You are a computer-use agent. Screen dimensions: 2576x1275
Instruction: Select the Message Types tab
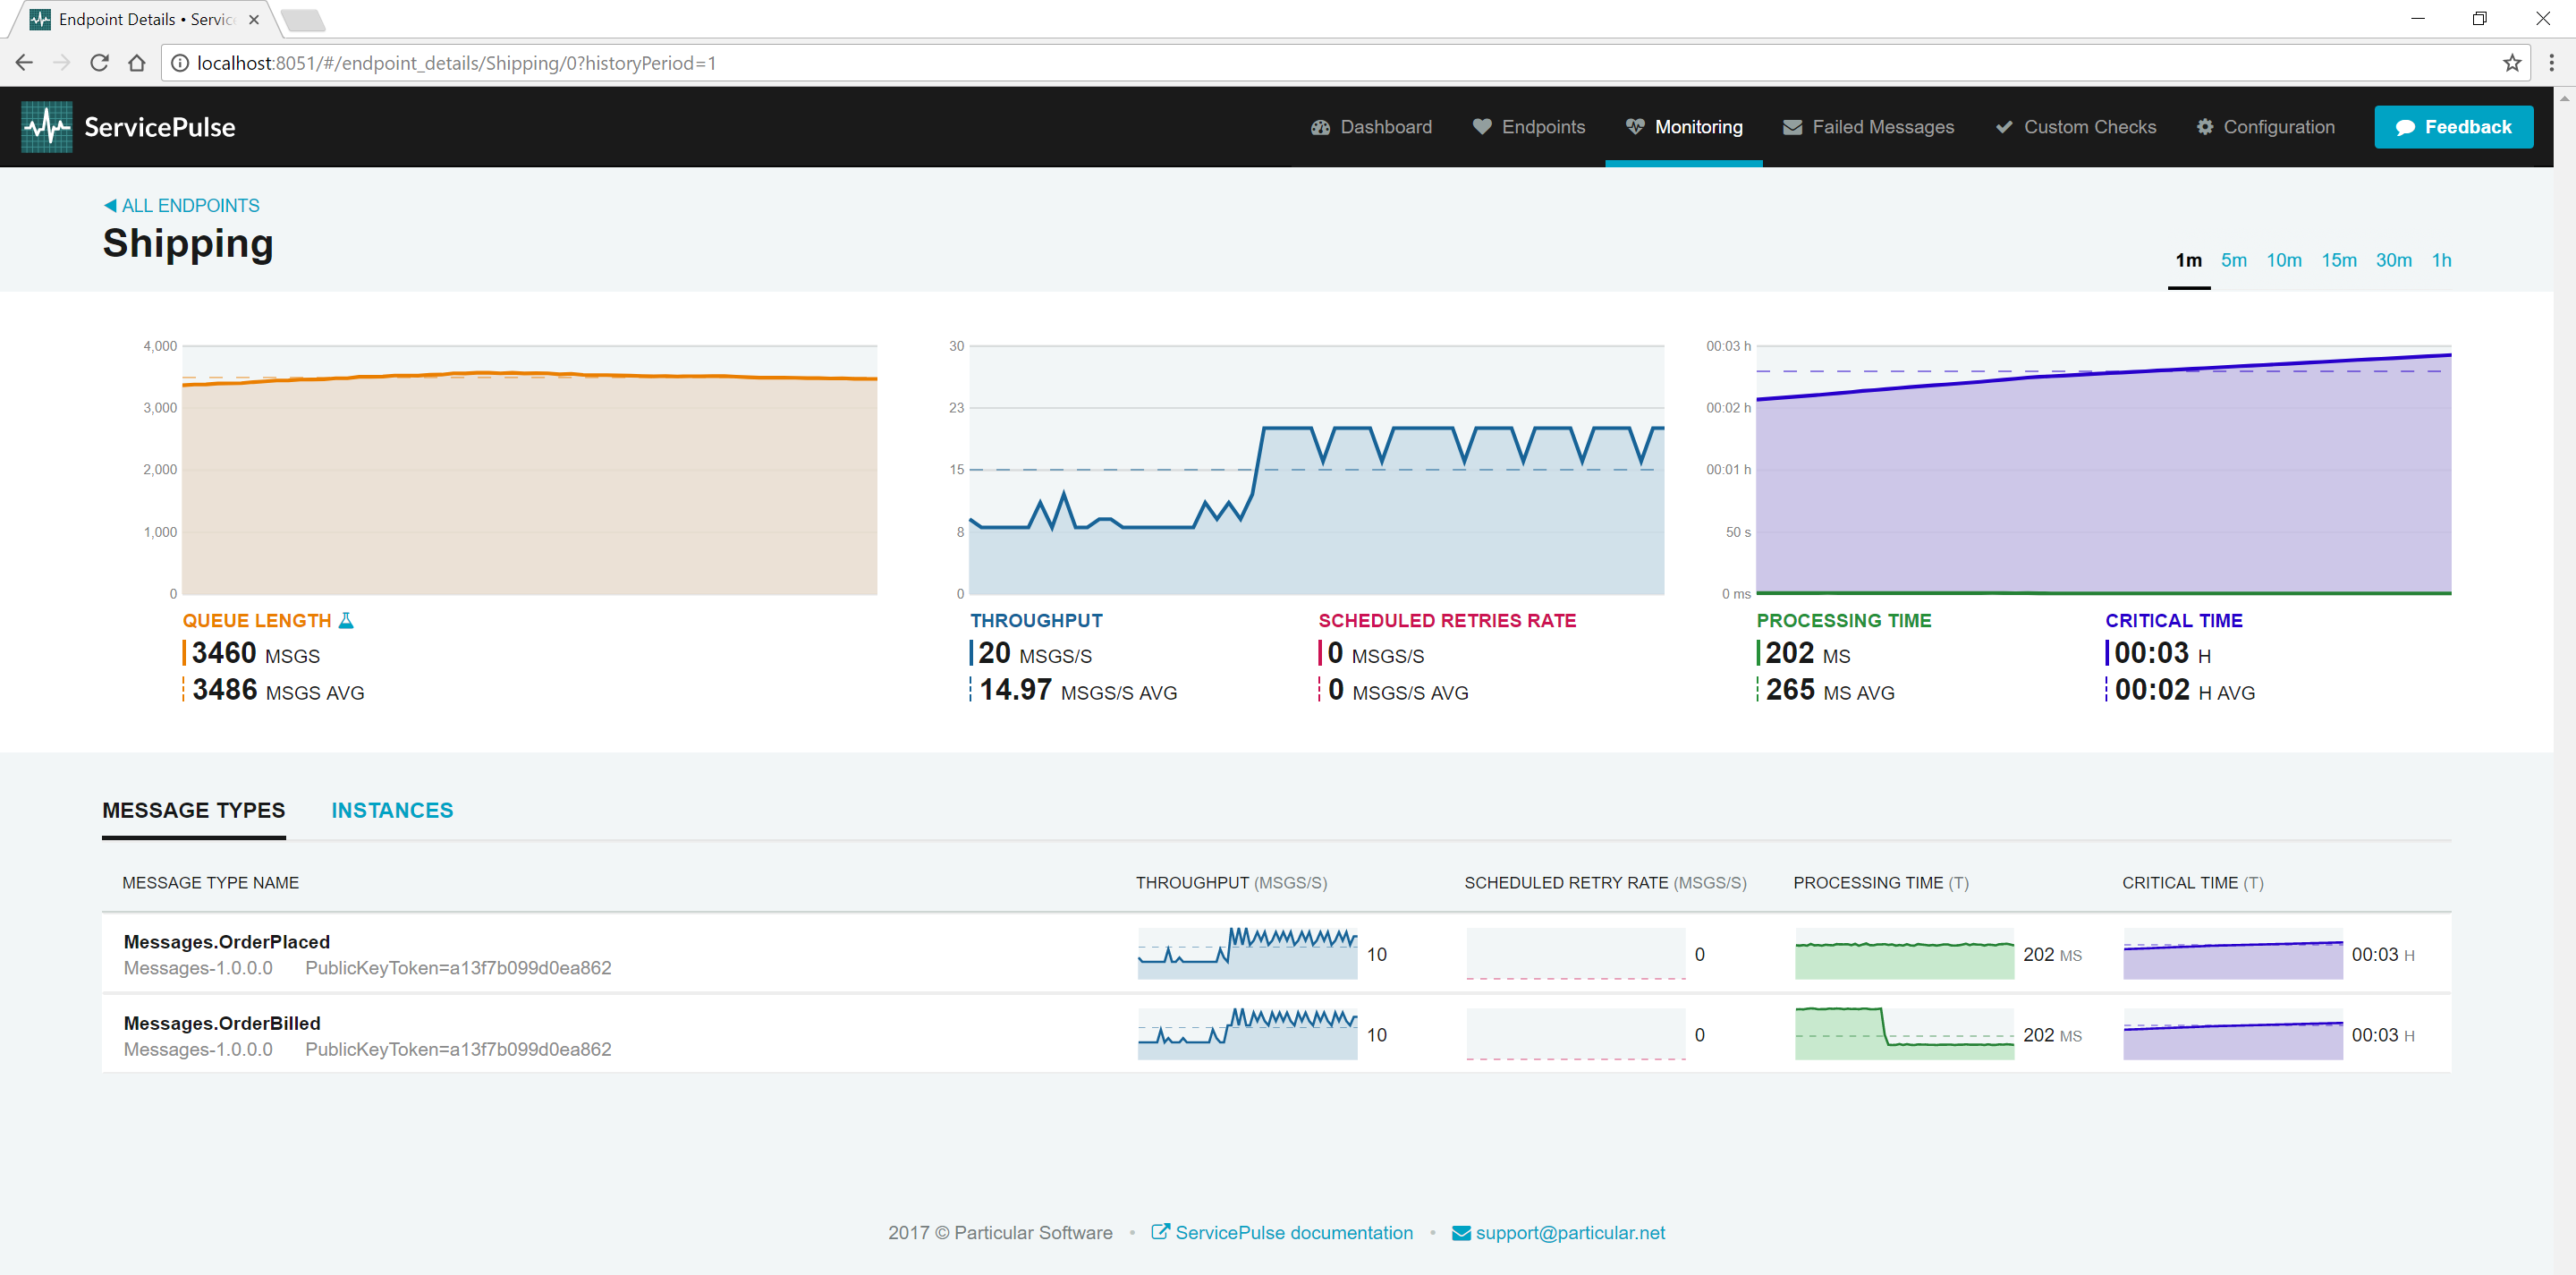[192, 808]
